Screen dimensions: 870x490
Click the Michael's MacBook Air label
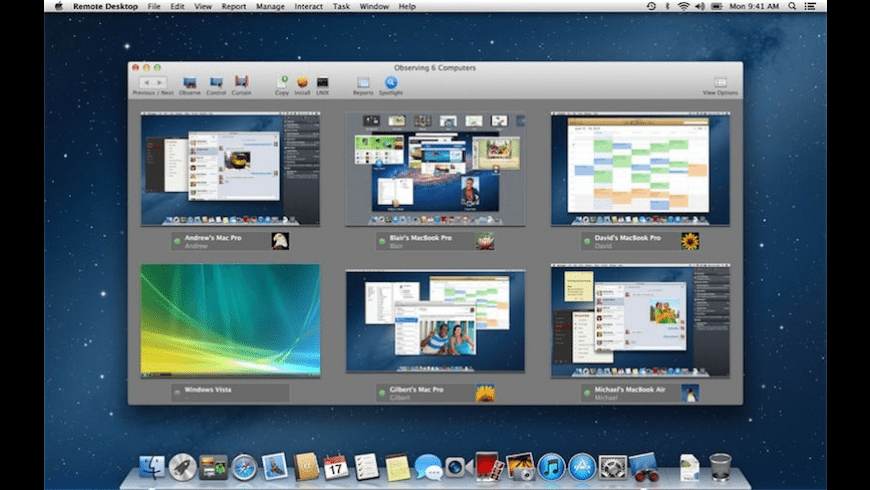[x=630, y=390]
